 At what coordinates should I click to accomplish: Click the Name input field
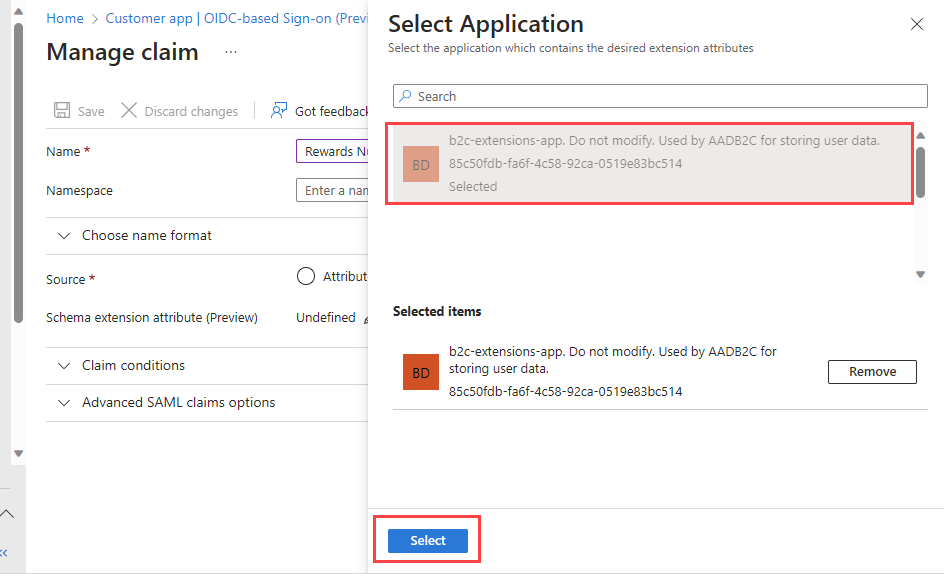pyautogui.click(x=332, y=151)
